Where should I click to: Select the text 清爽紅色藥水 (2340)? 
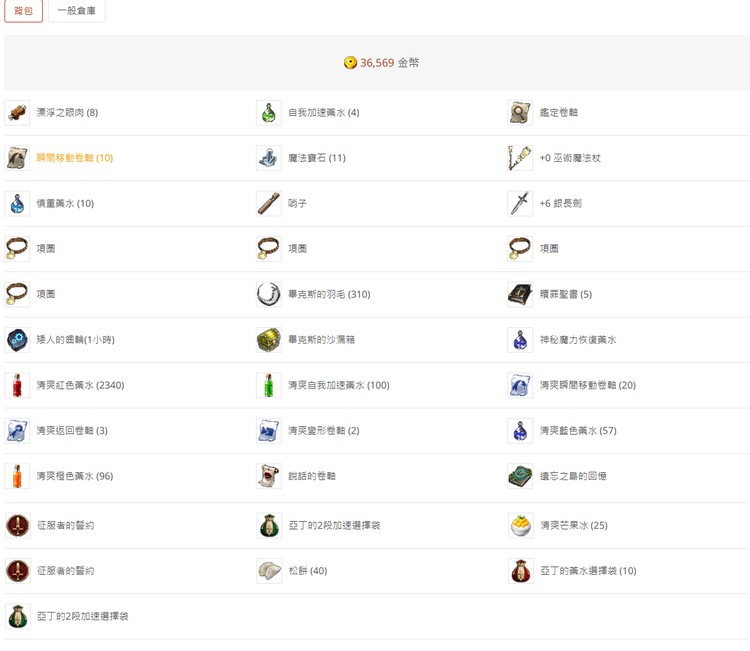[80, 386]
